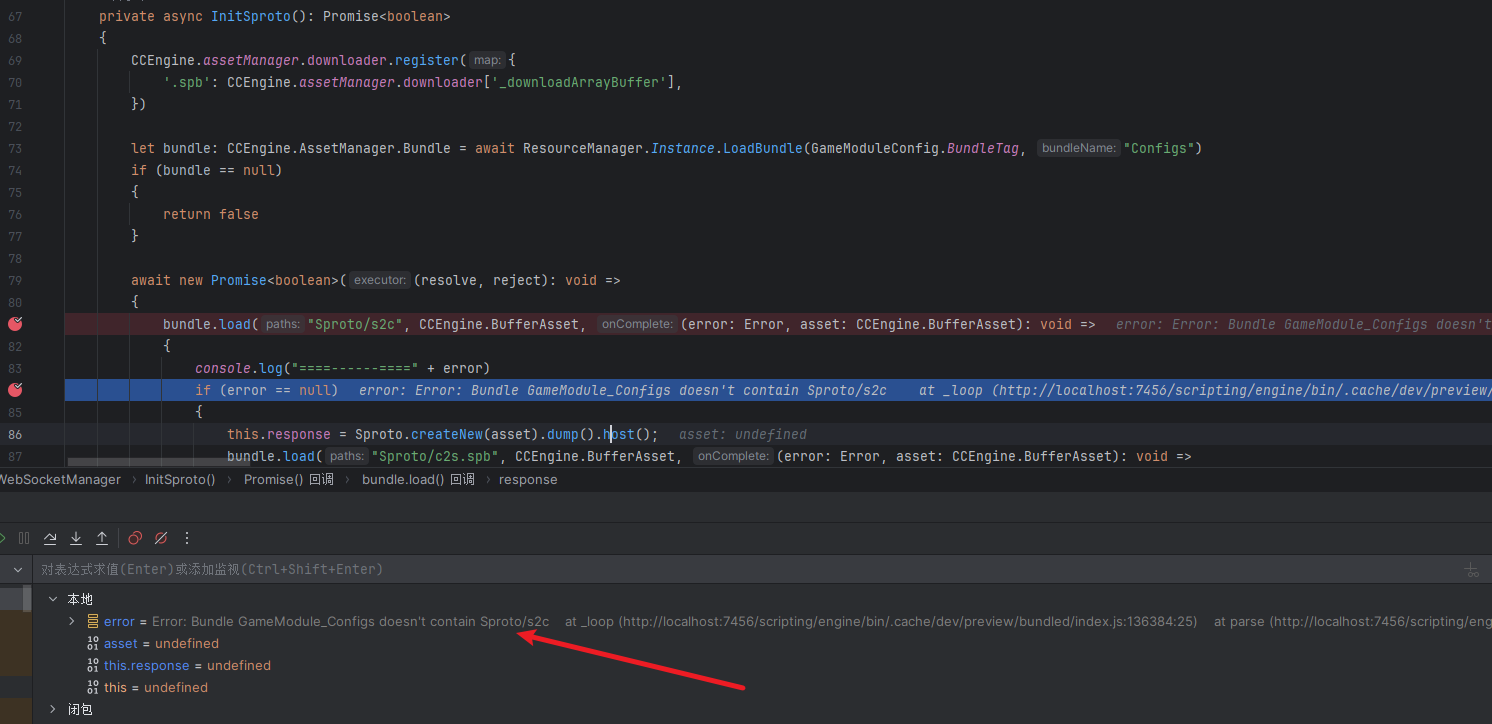Click line number 86 in the gutter

click(15, 434)
